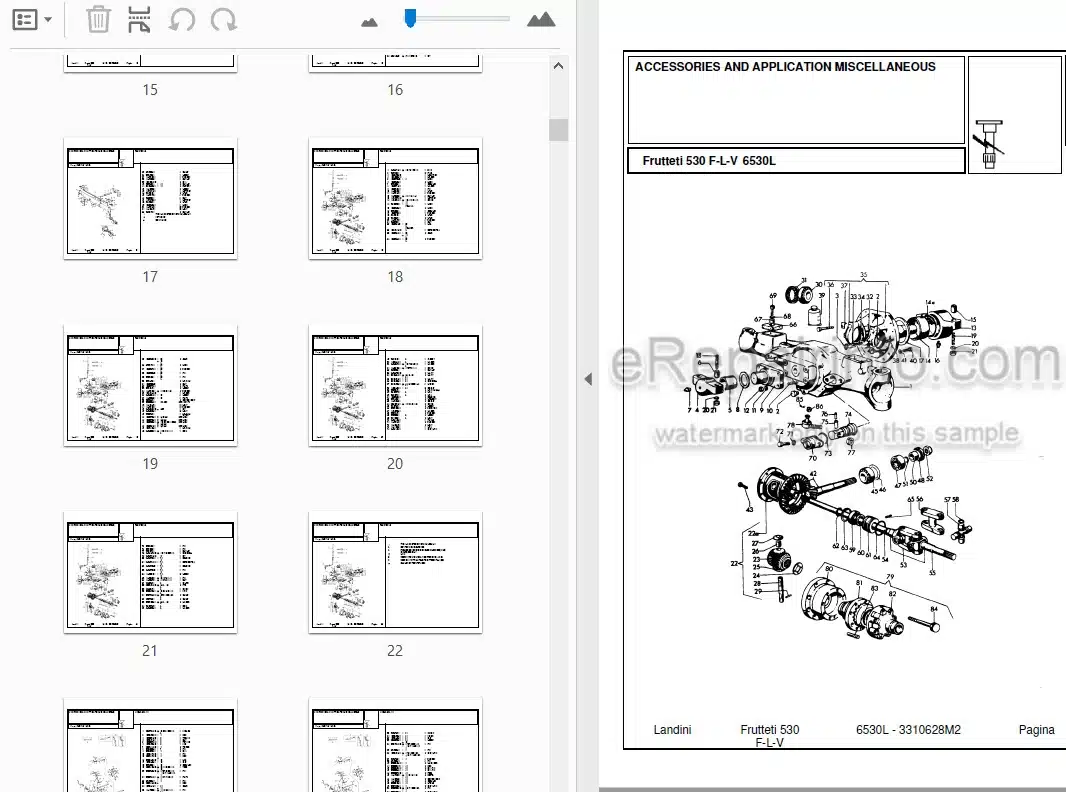Click the thumbnail size slider handle
Viewport: 1066px width, 792px height.
[x=410, y=18]
